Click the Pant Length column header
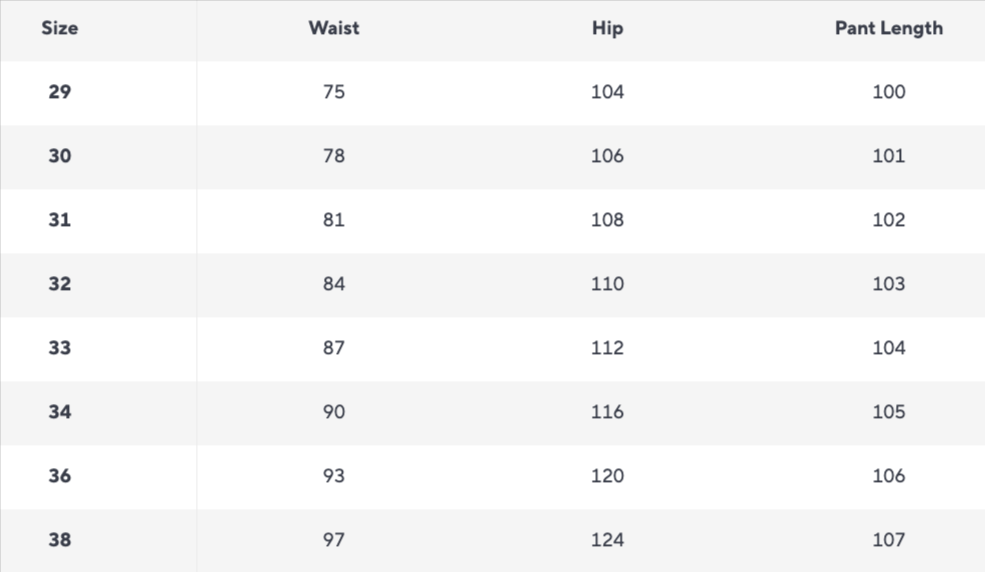The height and width of the screenshot is (572, 985). click(888, 28)
